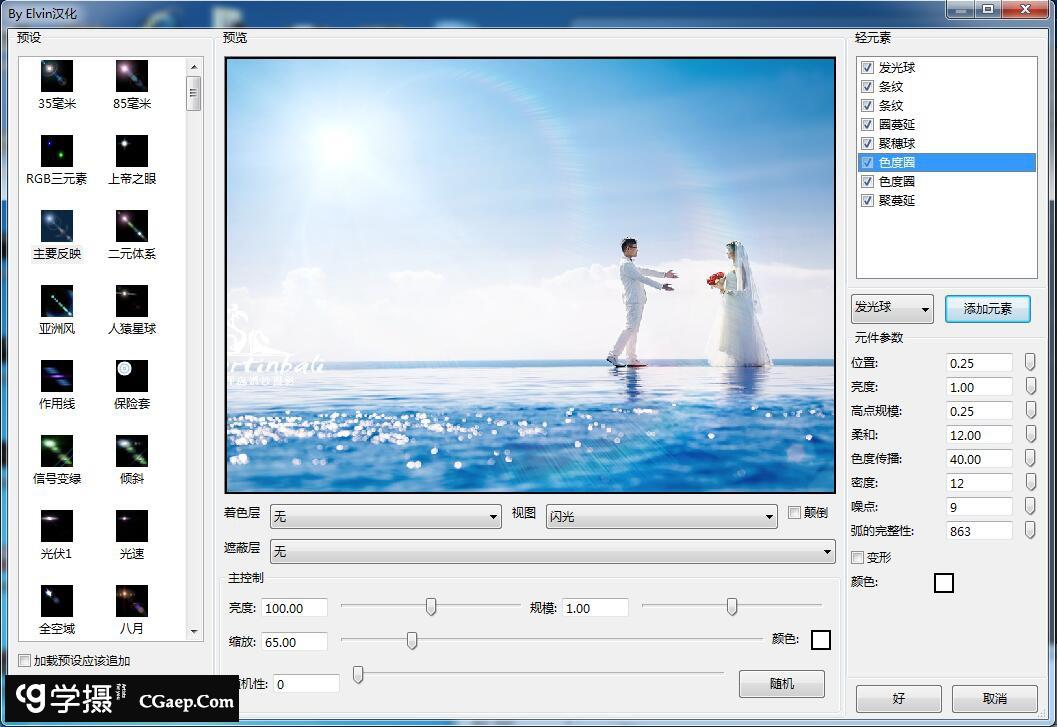Pick the RGB三元素 preset icon

(x=57, y=151)
